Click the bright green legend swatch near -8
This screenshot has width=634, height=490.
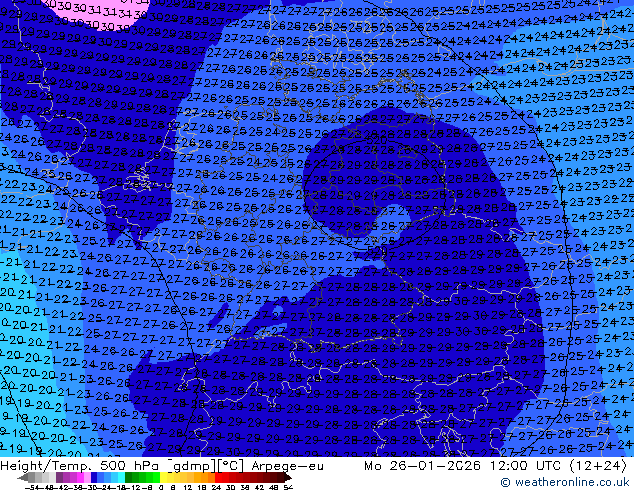(x=156, y=477)
